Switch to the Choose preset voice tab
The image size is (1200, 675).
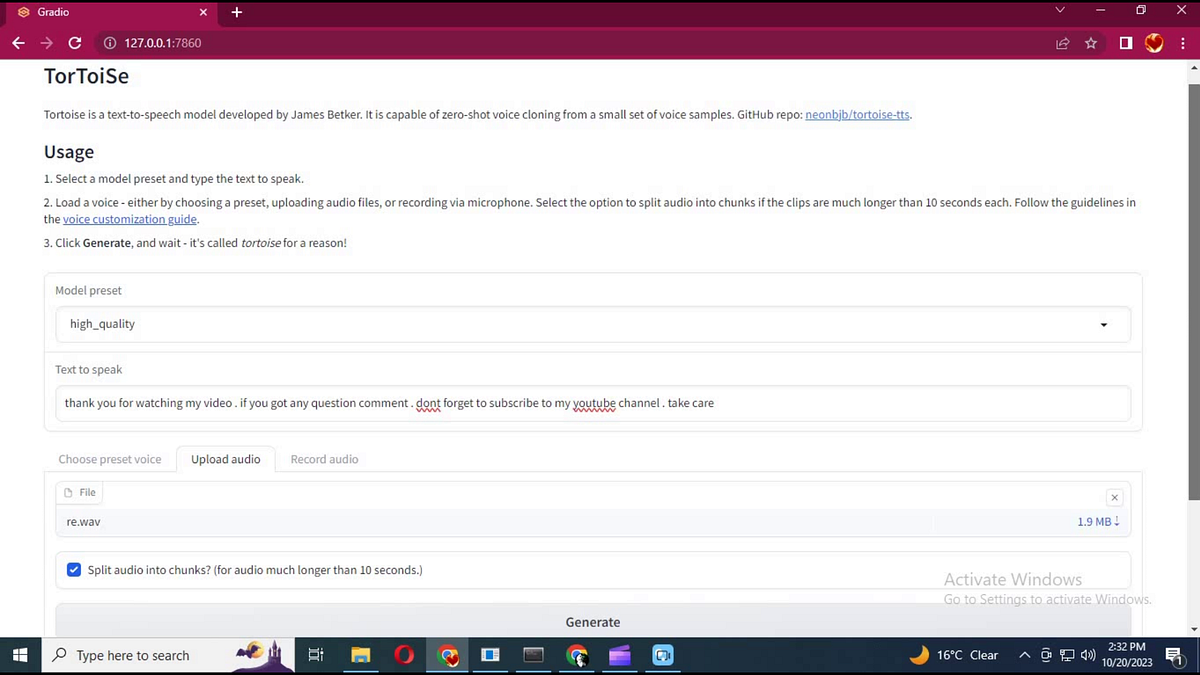[110, 459]
